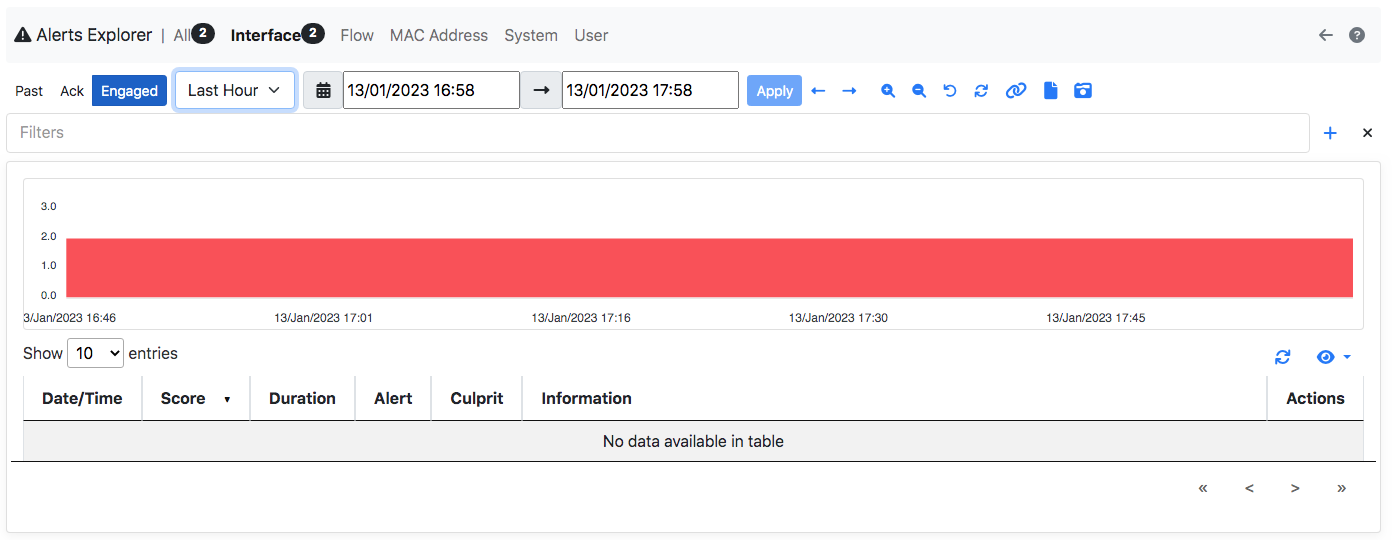Go to first table page
This screenshot has height=540, width=1392.
(x=1203, y=488)
